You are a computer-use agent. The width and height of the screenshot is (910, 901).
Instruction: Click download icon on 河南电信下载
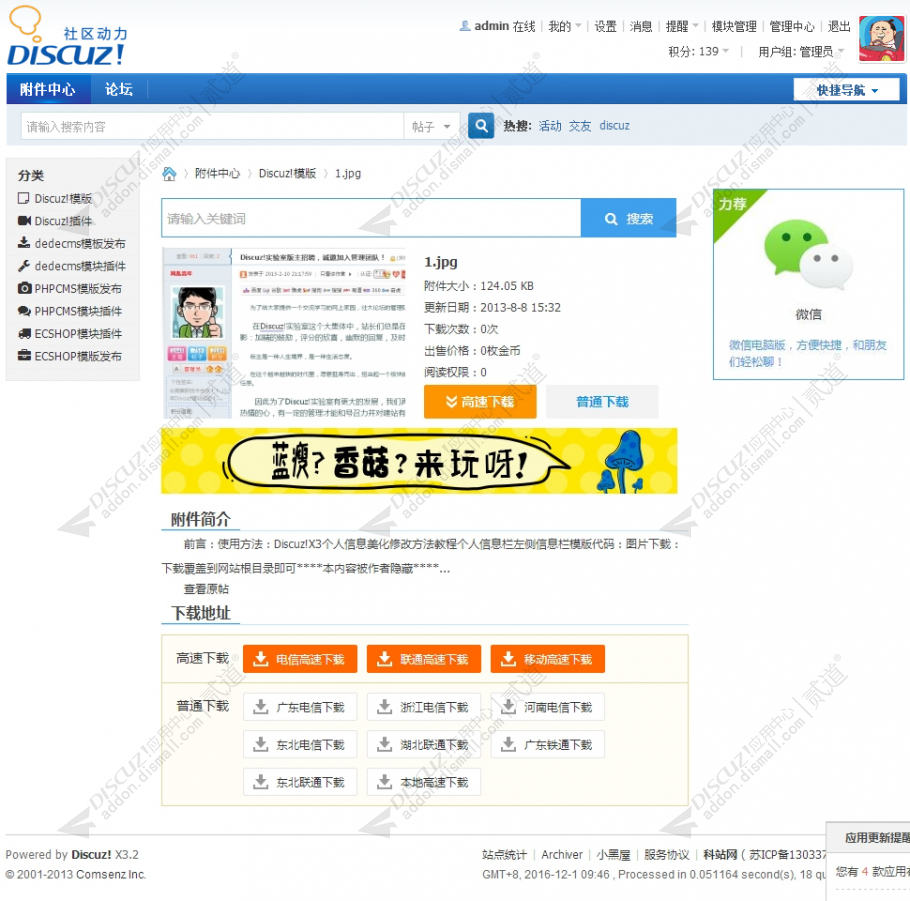[x=508, y=707]
